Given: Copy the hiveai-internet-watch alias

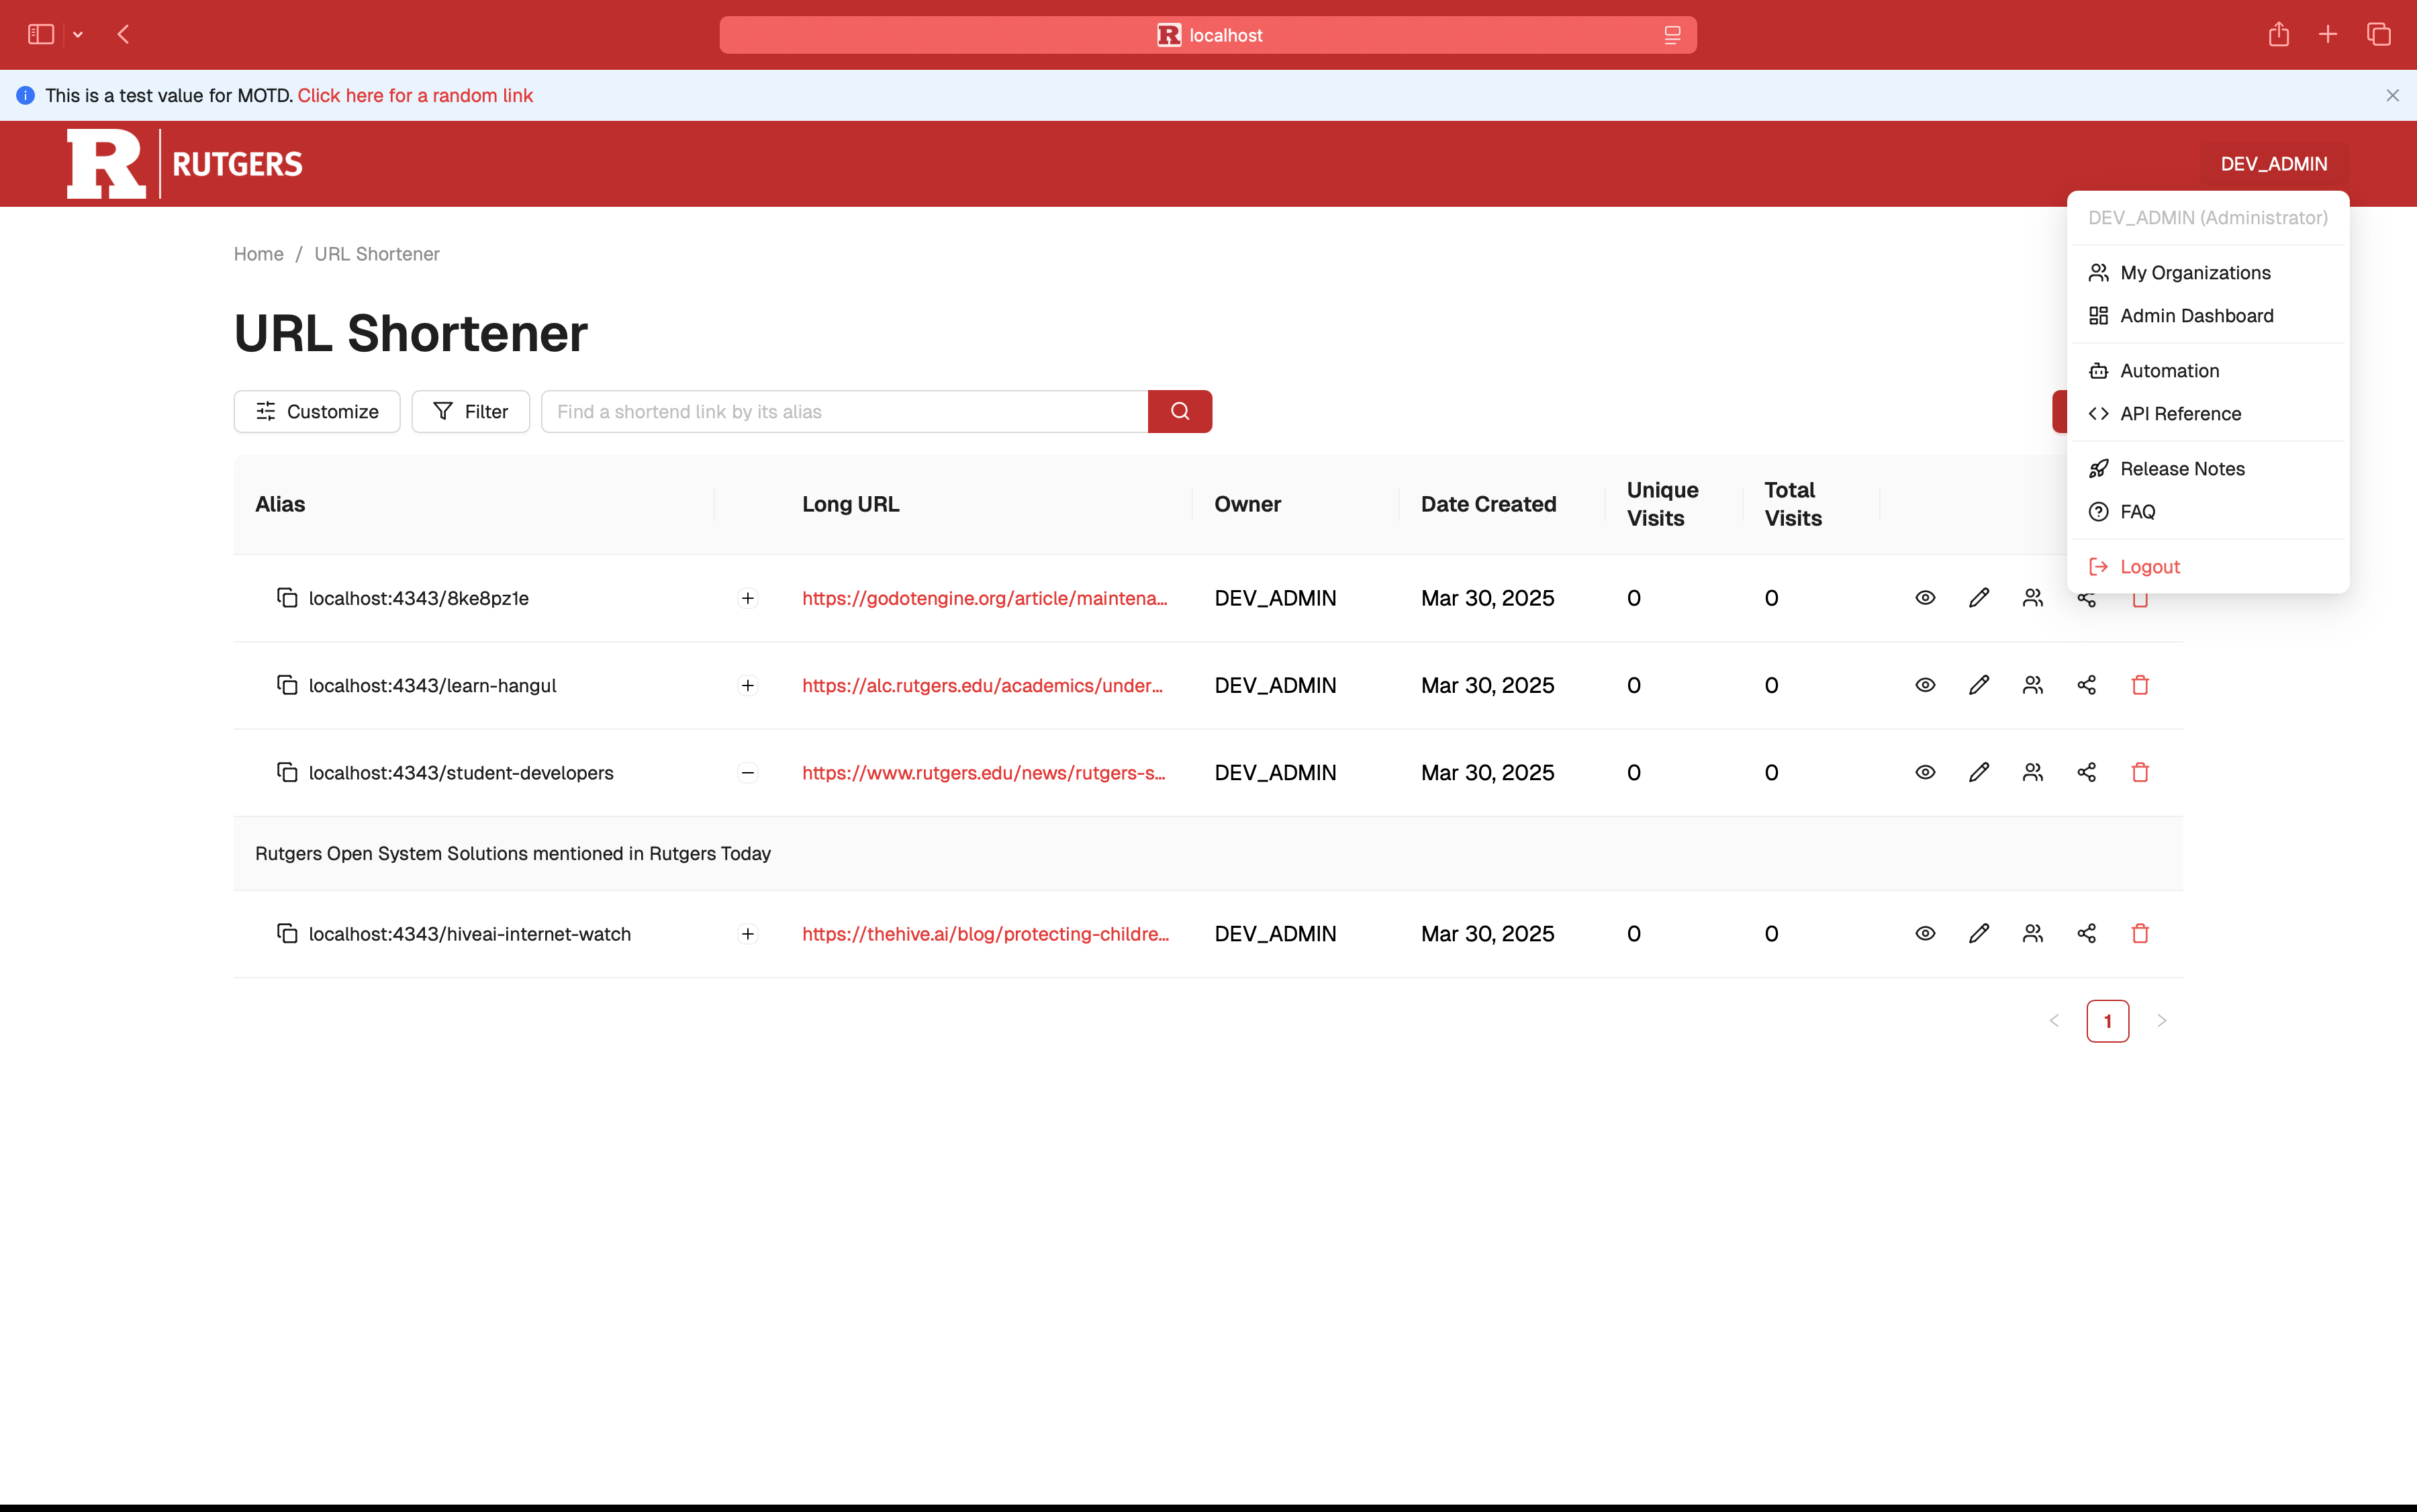Looking at the screenshot, I should coord(287,933).
